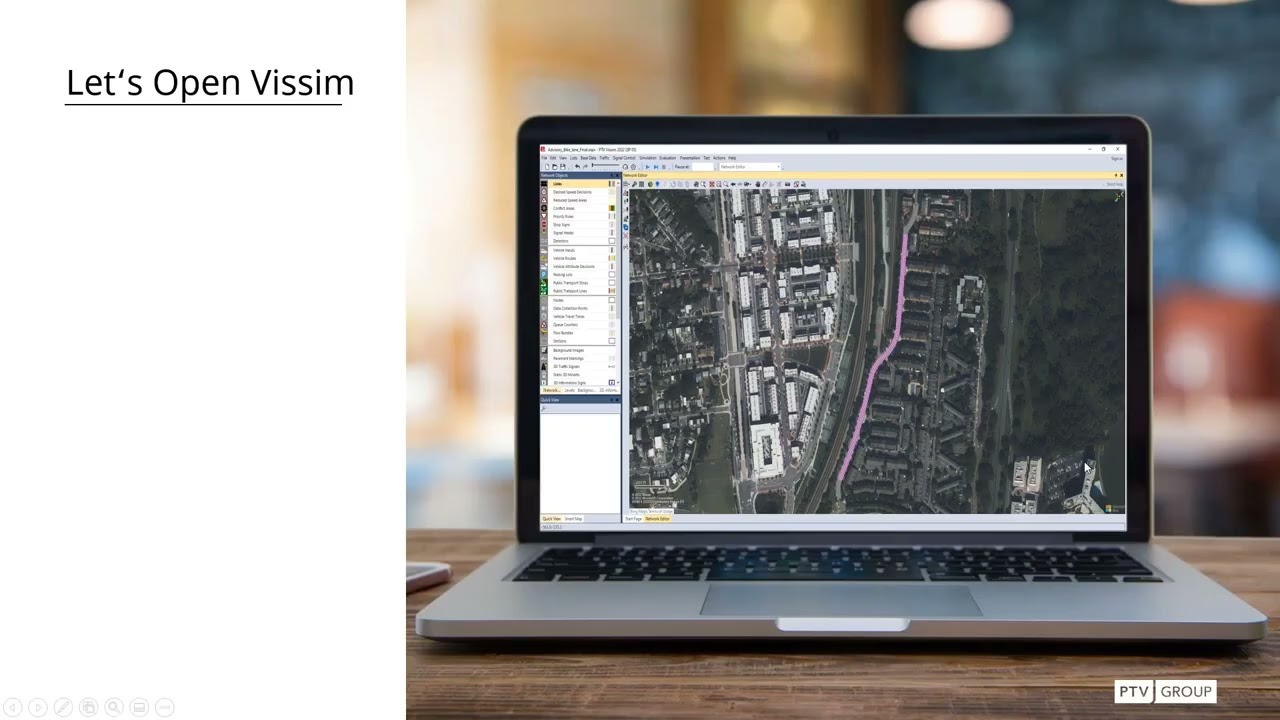
Task: Toggle the background map globe icon
Action: pyautogui.click(x=650, y=184)
